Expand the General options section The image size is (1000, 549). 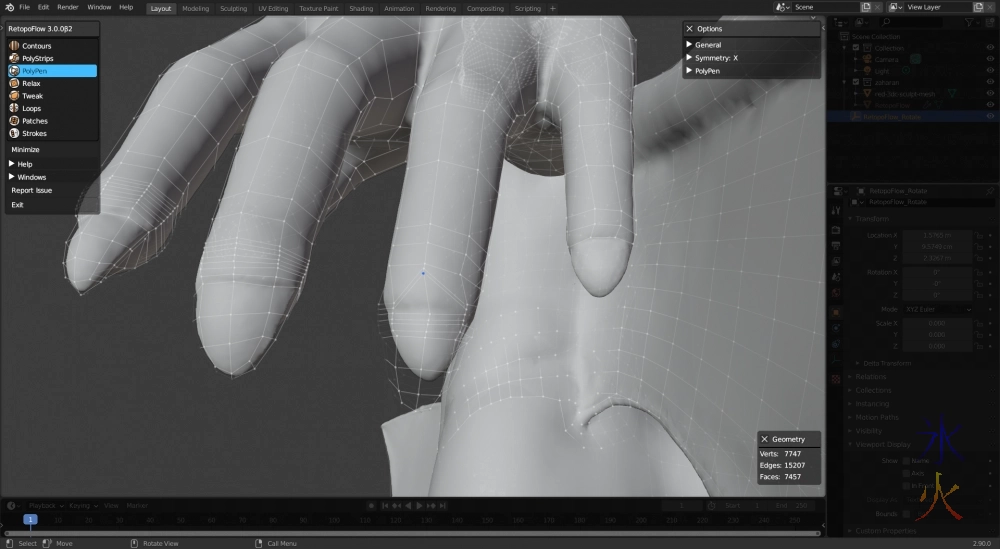[x=708, y=45]
